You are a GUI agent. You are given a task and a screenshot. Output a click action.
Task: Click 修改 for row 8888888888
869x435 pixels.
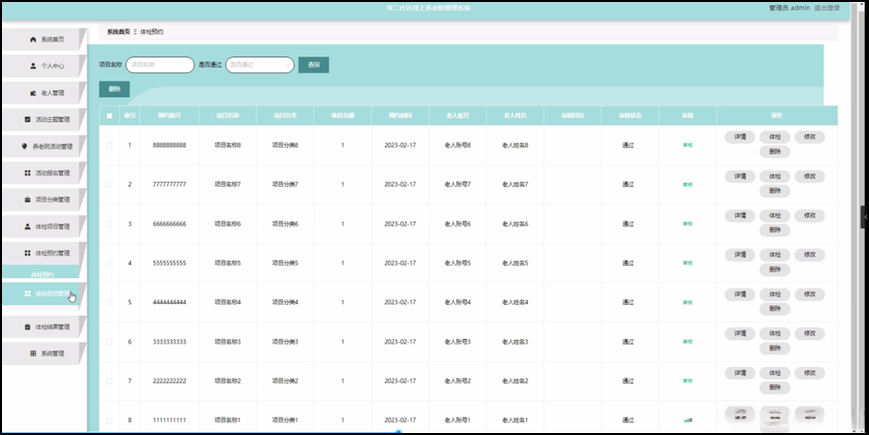tap(810, 137)
